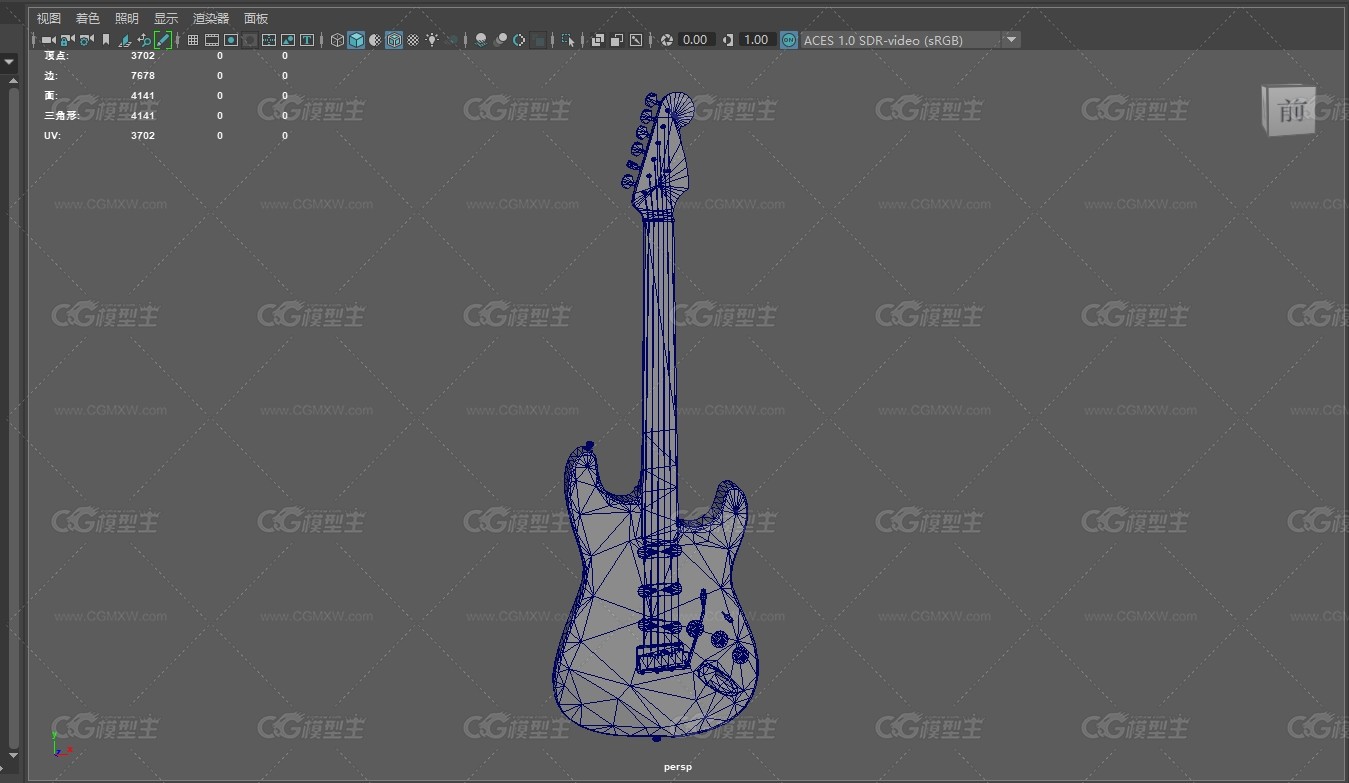This screenshot has width=1349, height=783.
Task: Click the Exposure value field showing 0.00
Action: [695, 40]
